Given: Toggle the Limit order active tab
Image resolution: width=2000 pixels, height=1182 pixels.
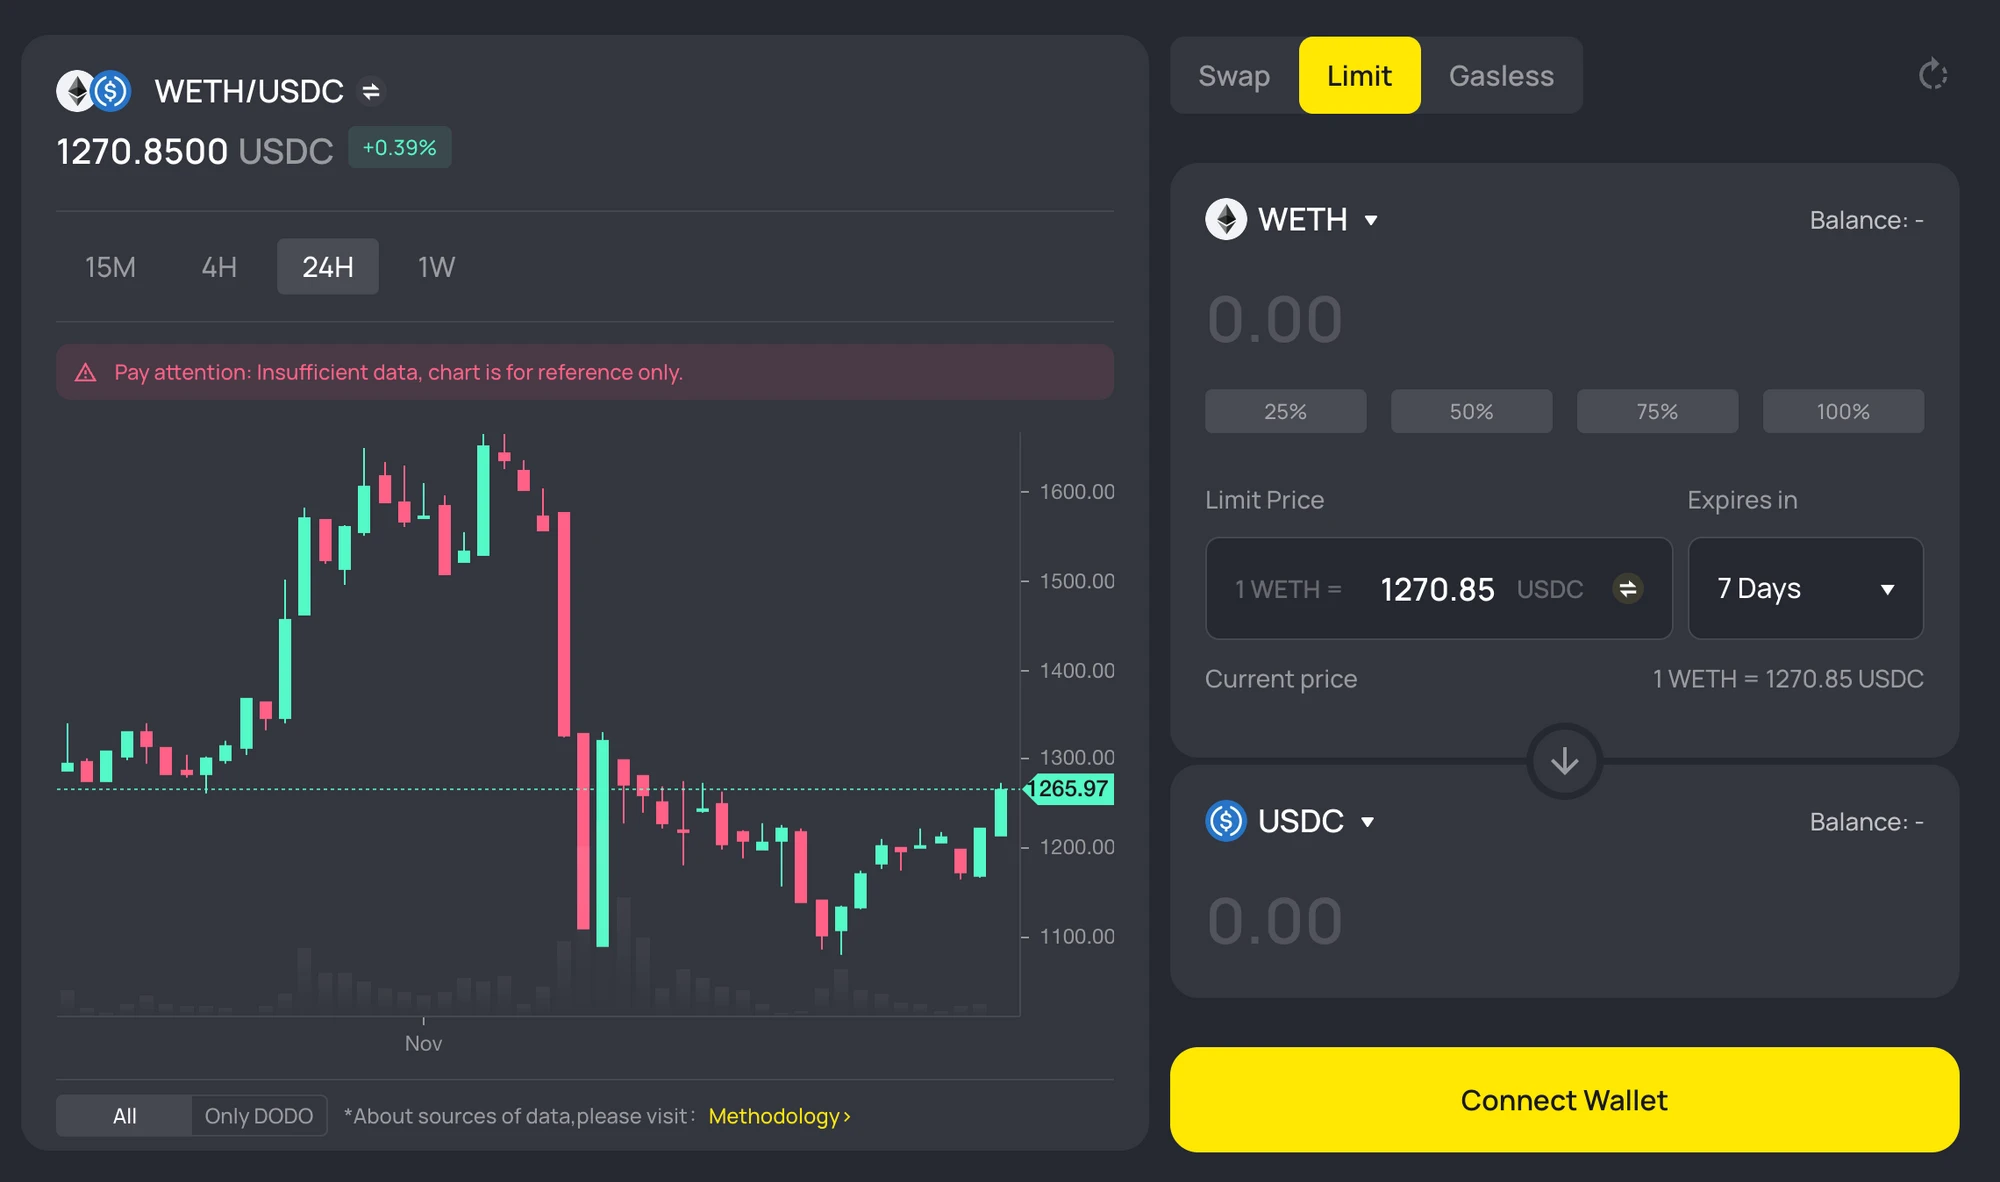Looking at the screenshot, I should 1359,76.
